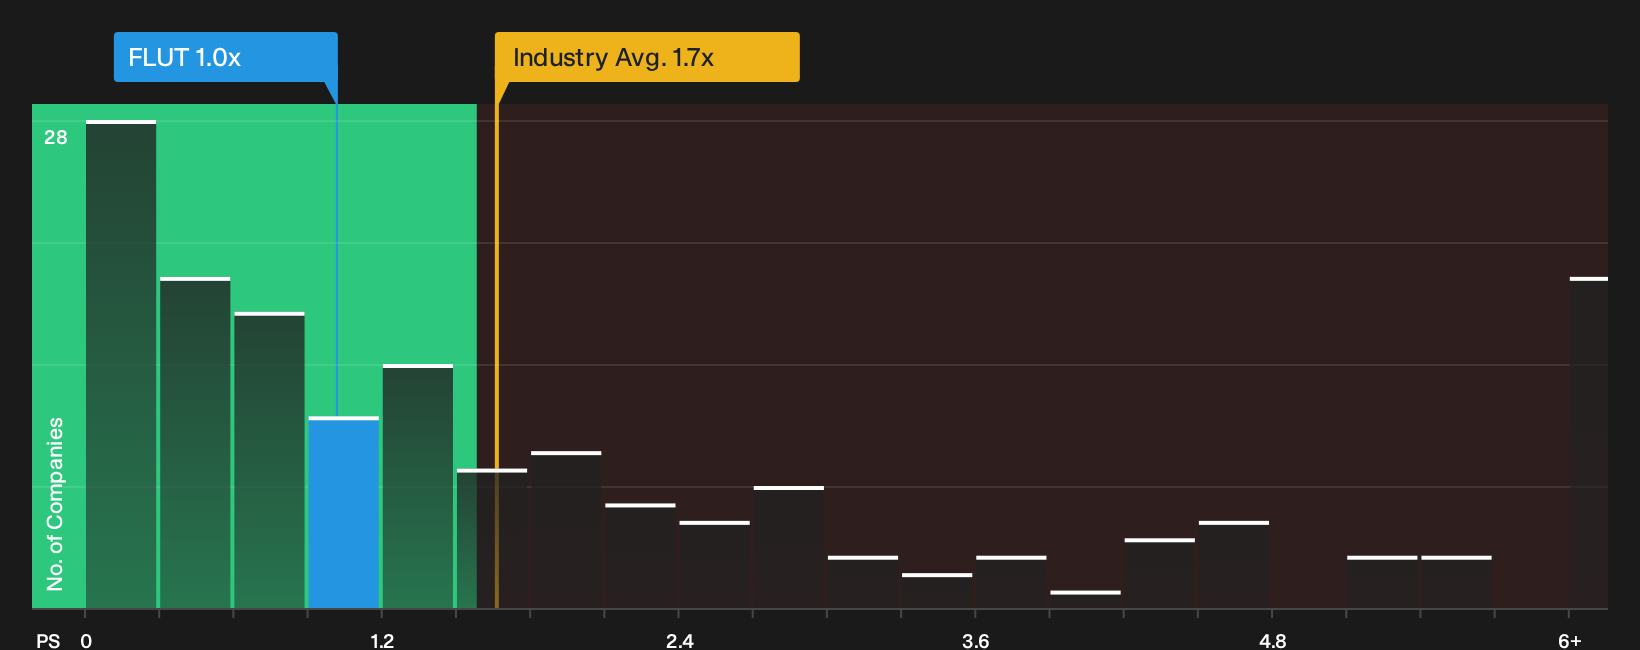Click the tallest histogram bar at PS 0
Screen dimensions: 1640x650
[x=121, y=364]
